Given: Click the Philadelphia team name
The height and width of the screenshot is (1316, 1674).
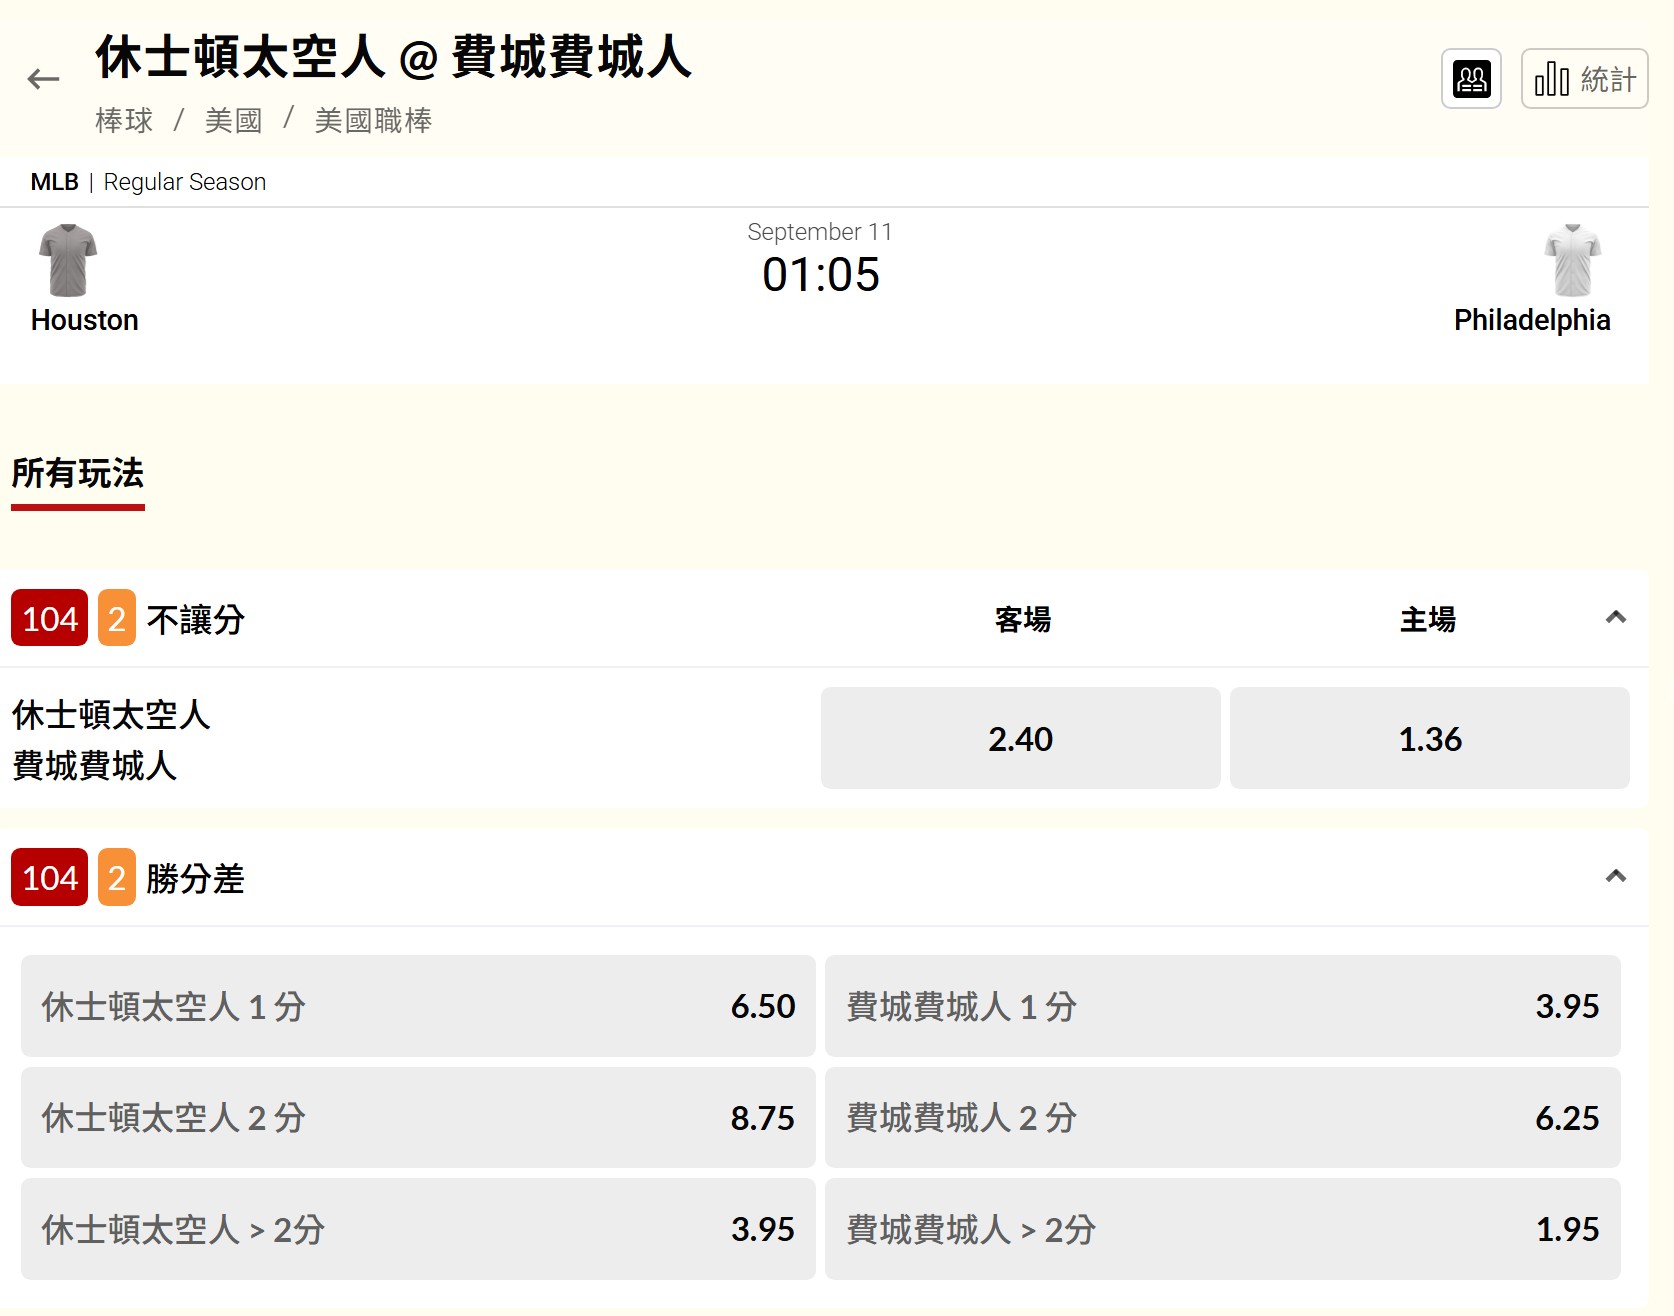Looking at the screenshot, I should (x=1532, y=320).
